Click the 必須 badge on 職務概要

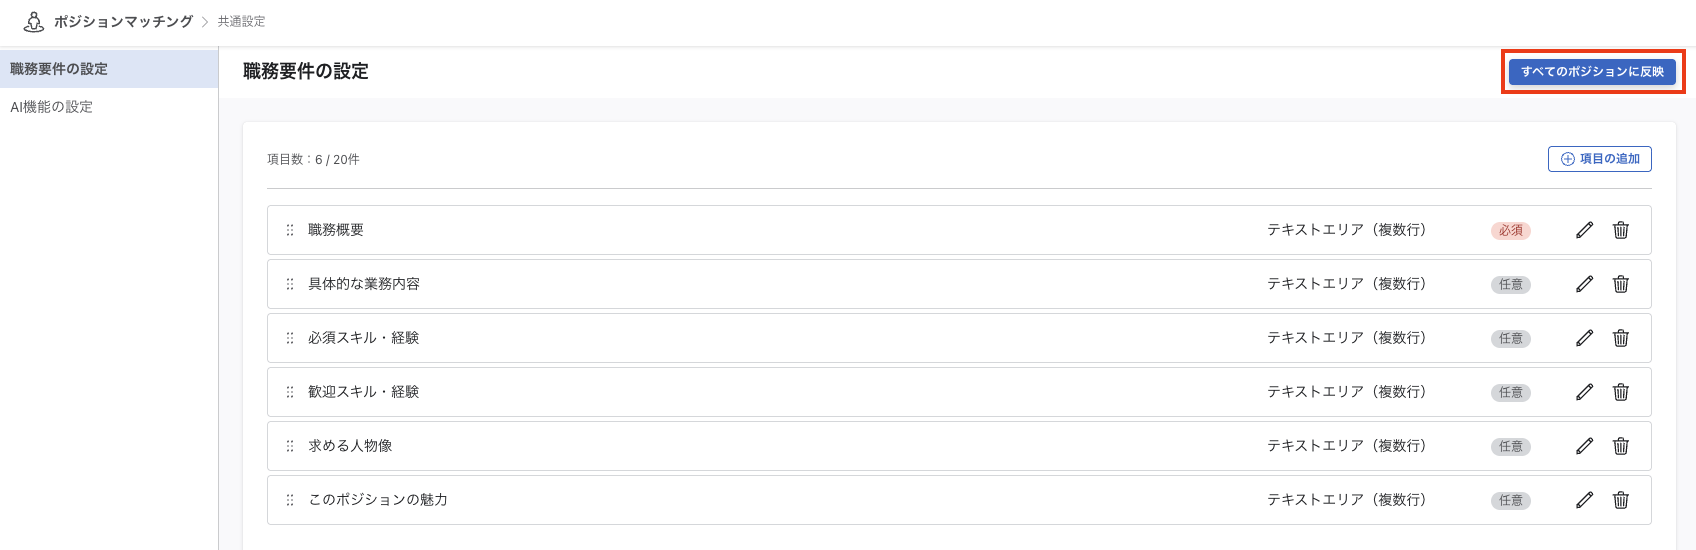(1511, 231)
